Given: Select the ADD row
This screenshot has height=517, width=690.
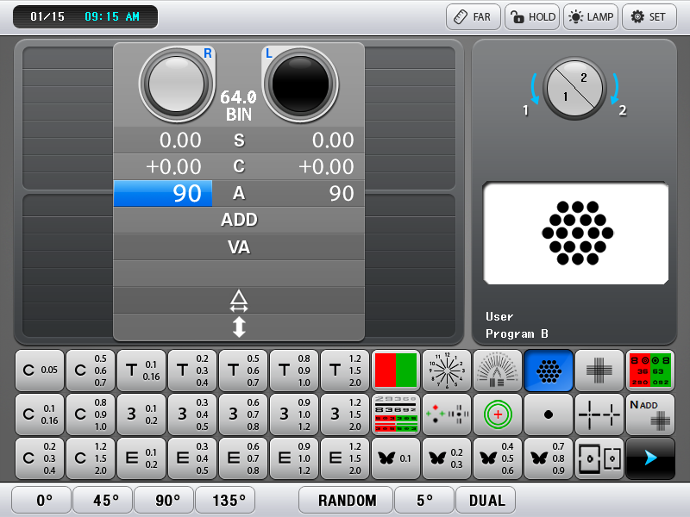Looking at the screenshot, I should tap(239, 220).
